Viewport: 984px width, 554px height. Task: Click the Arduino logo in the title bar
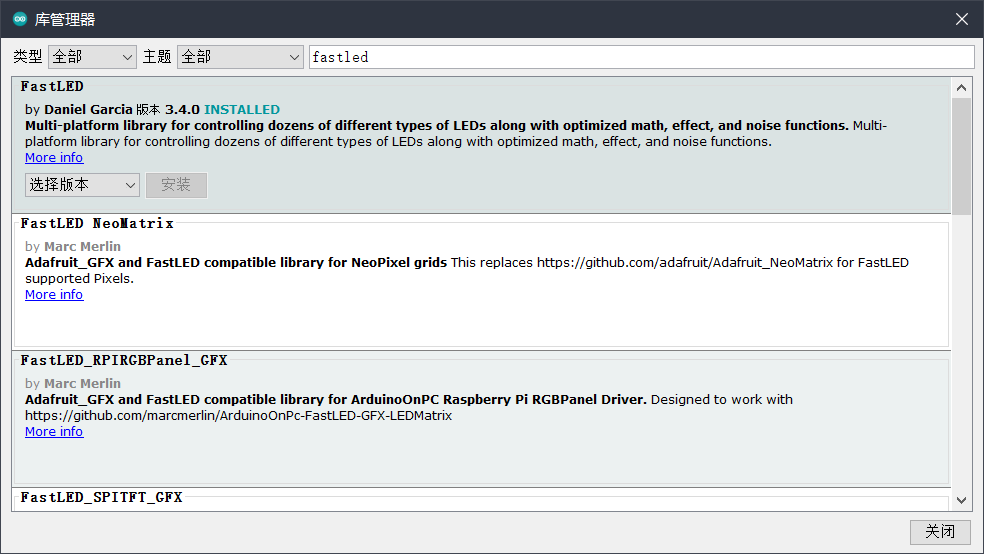click(x=20, y=19)
